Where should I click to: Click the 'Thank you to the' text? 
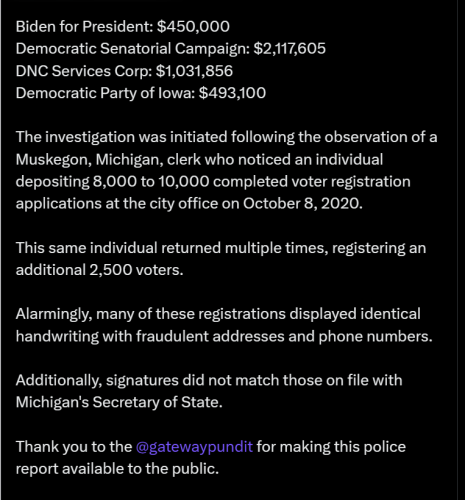[x=74, y=447]
